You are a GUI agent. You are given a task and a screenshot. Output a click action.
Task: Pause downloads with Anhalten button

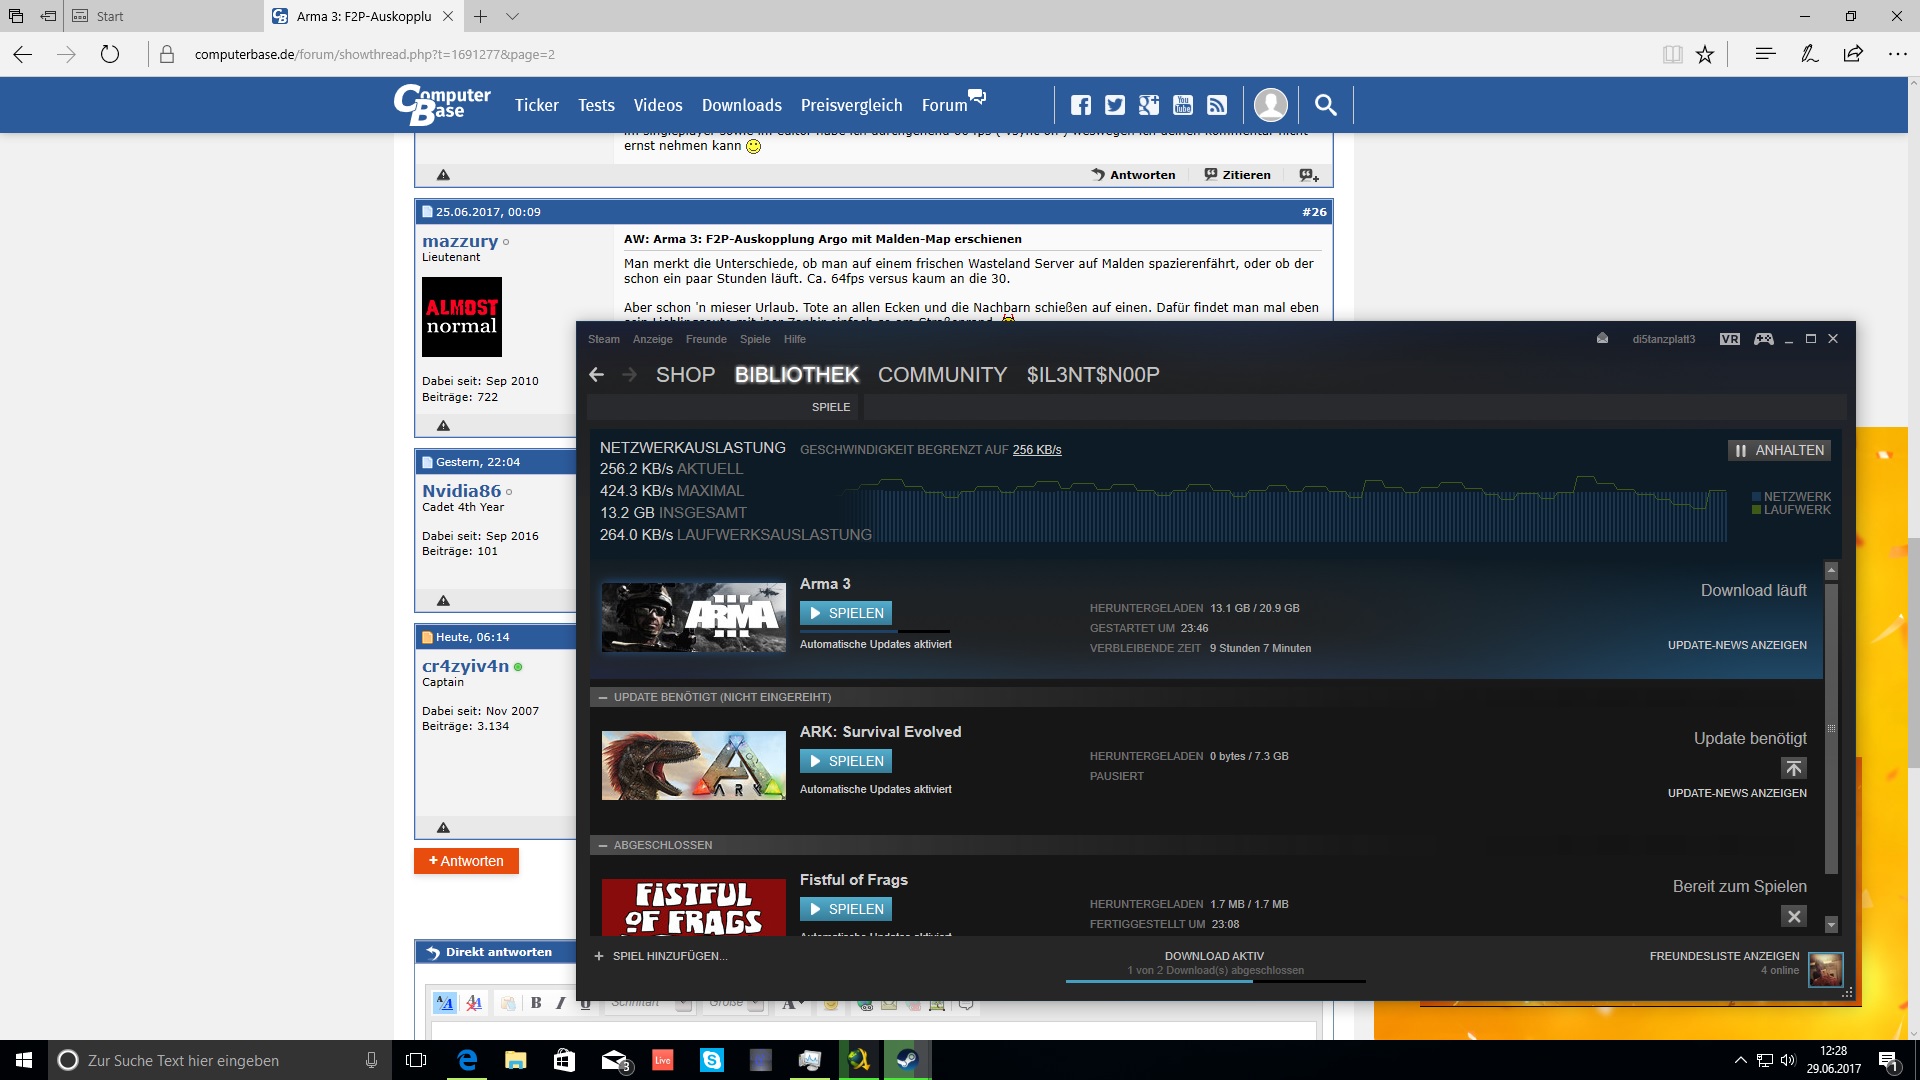1779,450
